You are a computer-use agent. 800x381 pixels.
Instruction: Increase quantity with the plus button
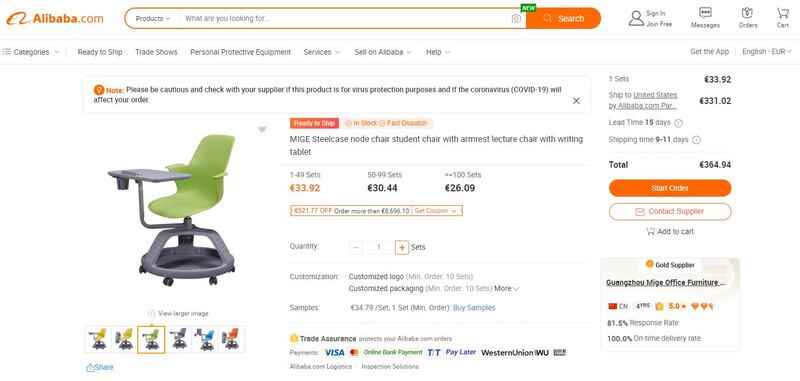[x=402, y=247]
